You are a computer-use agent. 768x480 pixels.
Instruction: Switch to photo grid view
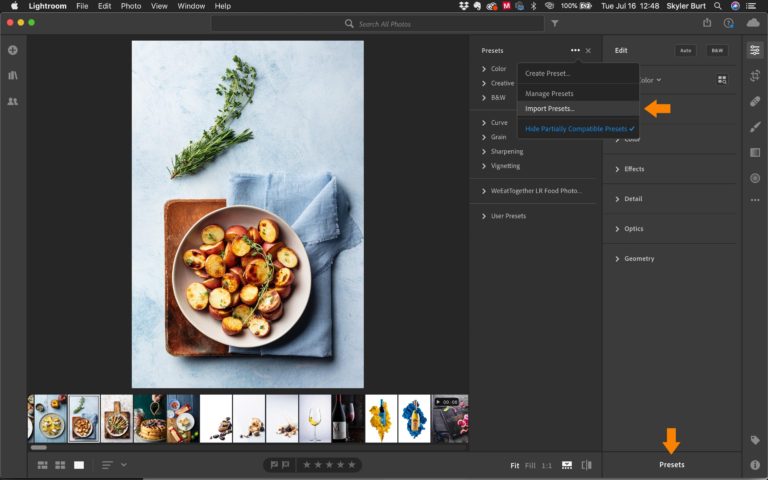click(x=43, y=465)
